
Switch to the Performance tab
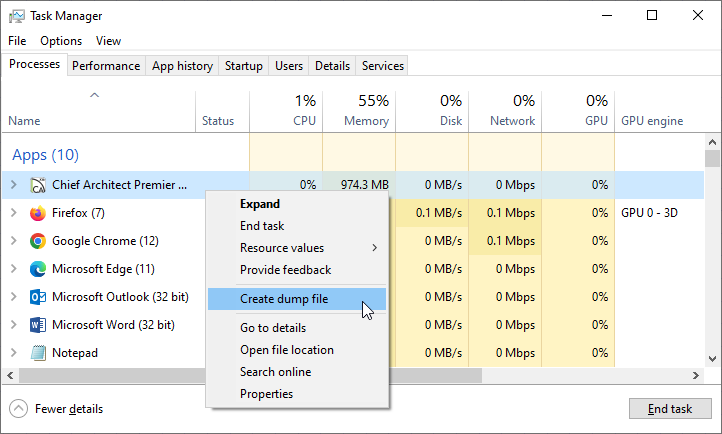[x=106, y=66]
